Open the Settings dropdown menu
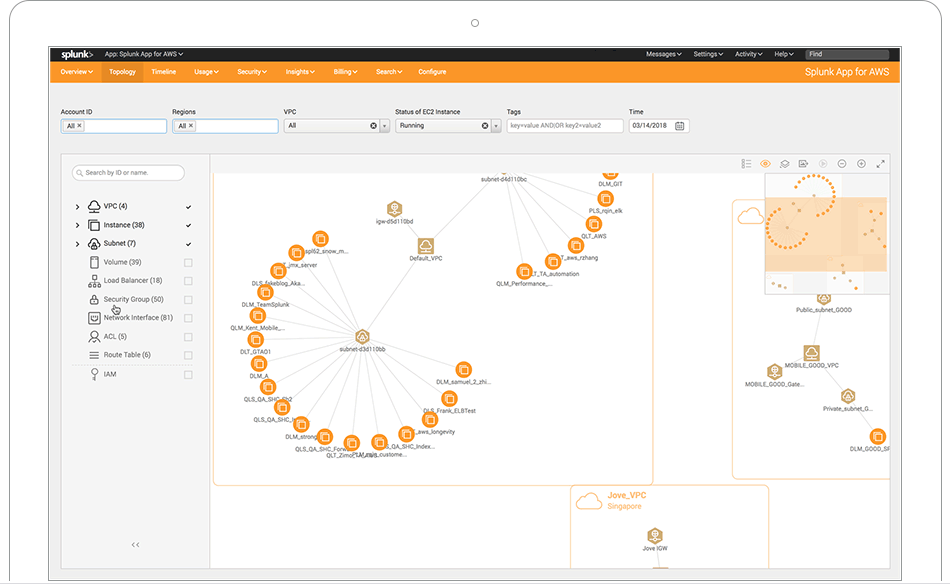Screen dimensions: 950x584 (x=708, y=54)
